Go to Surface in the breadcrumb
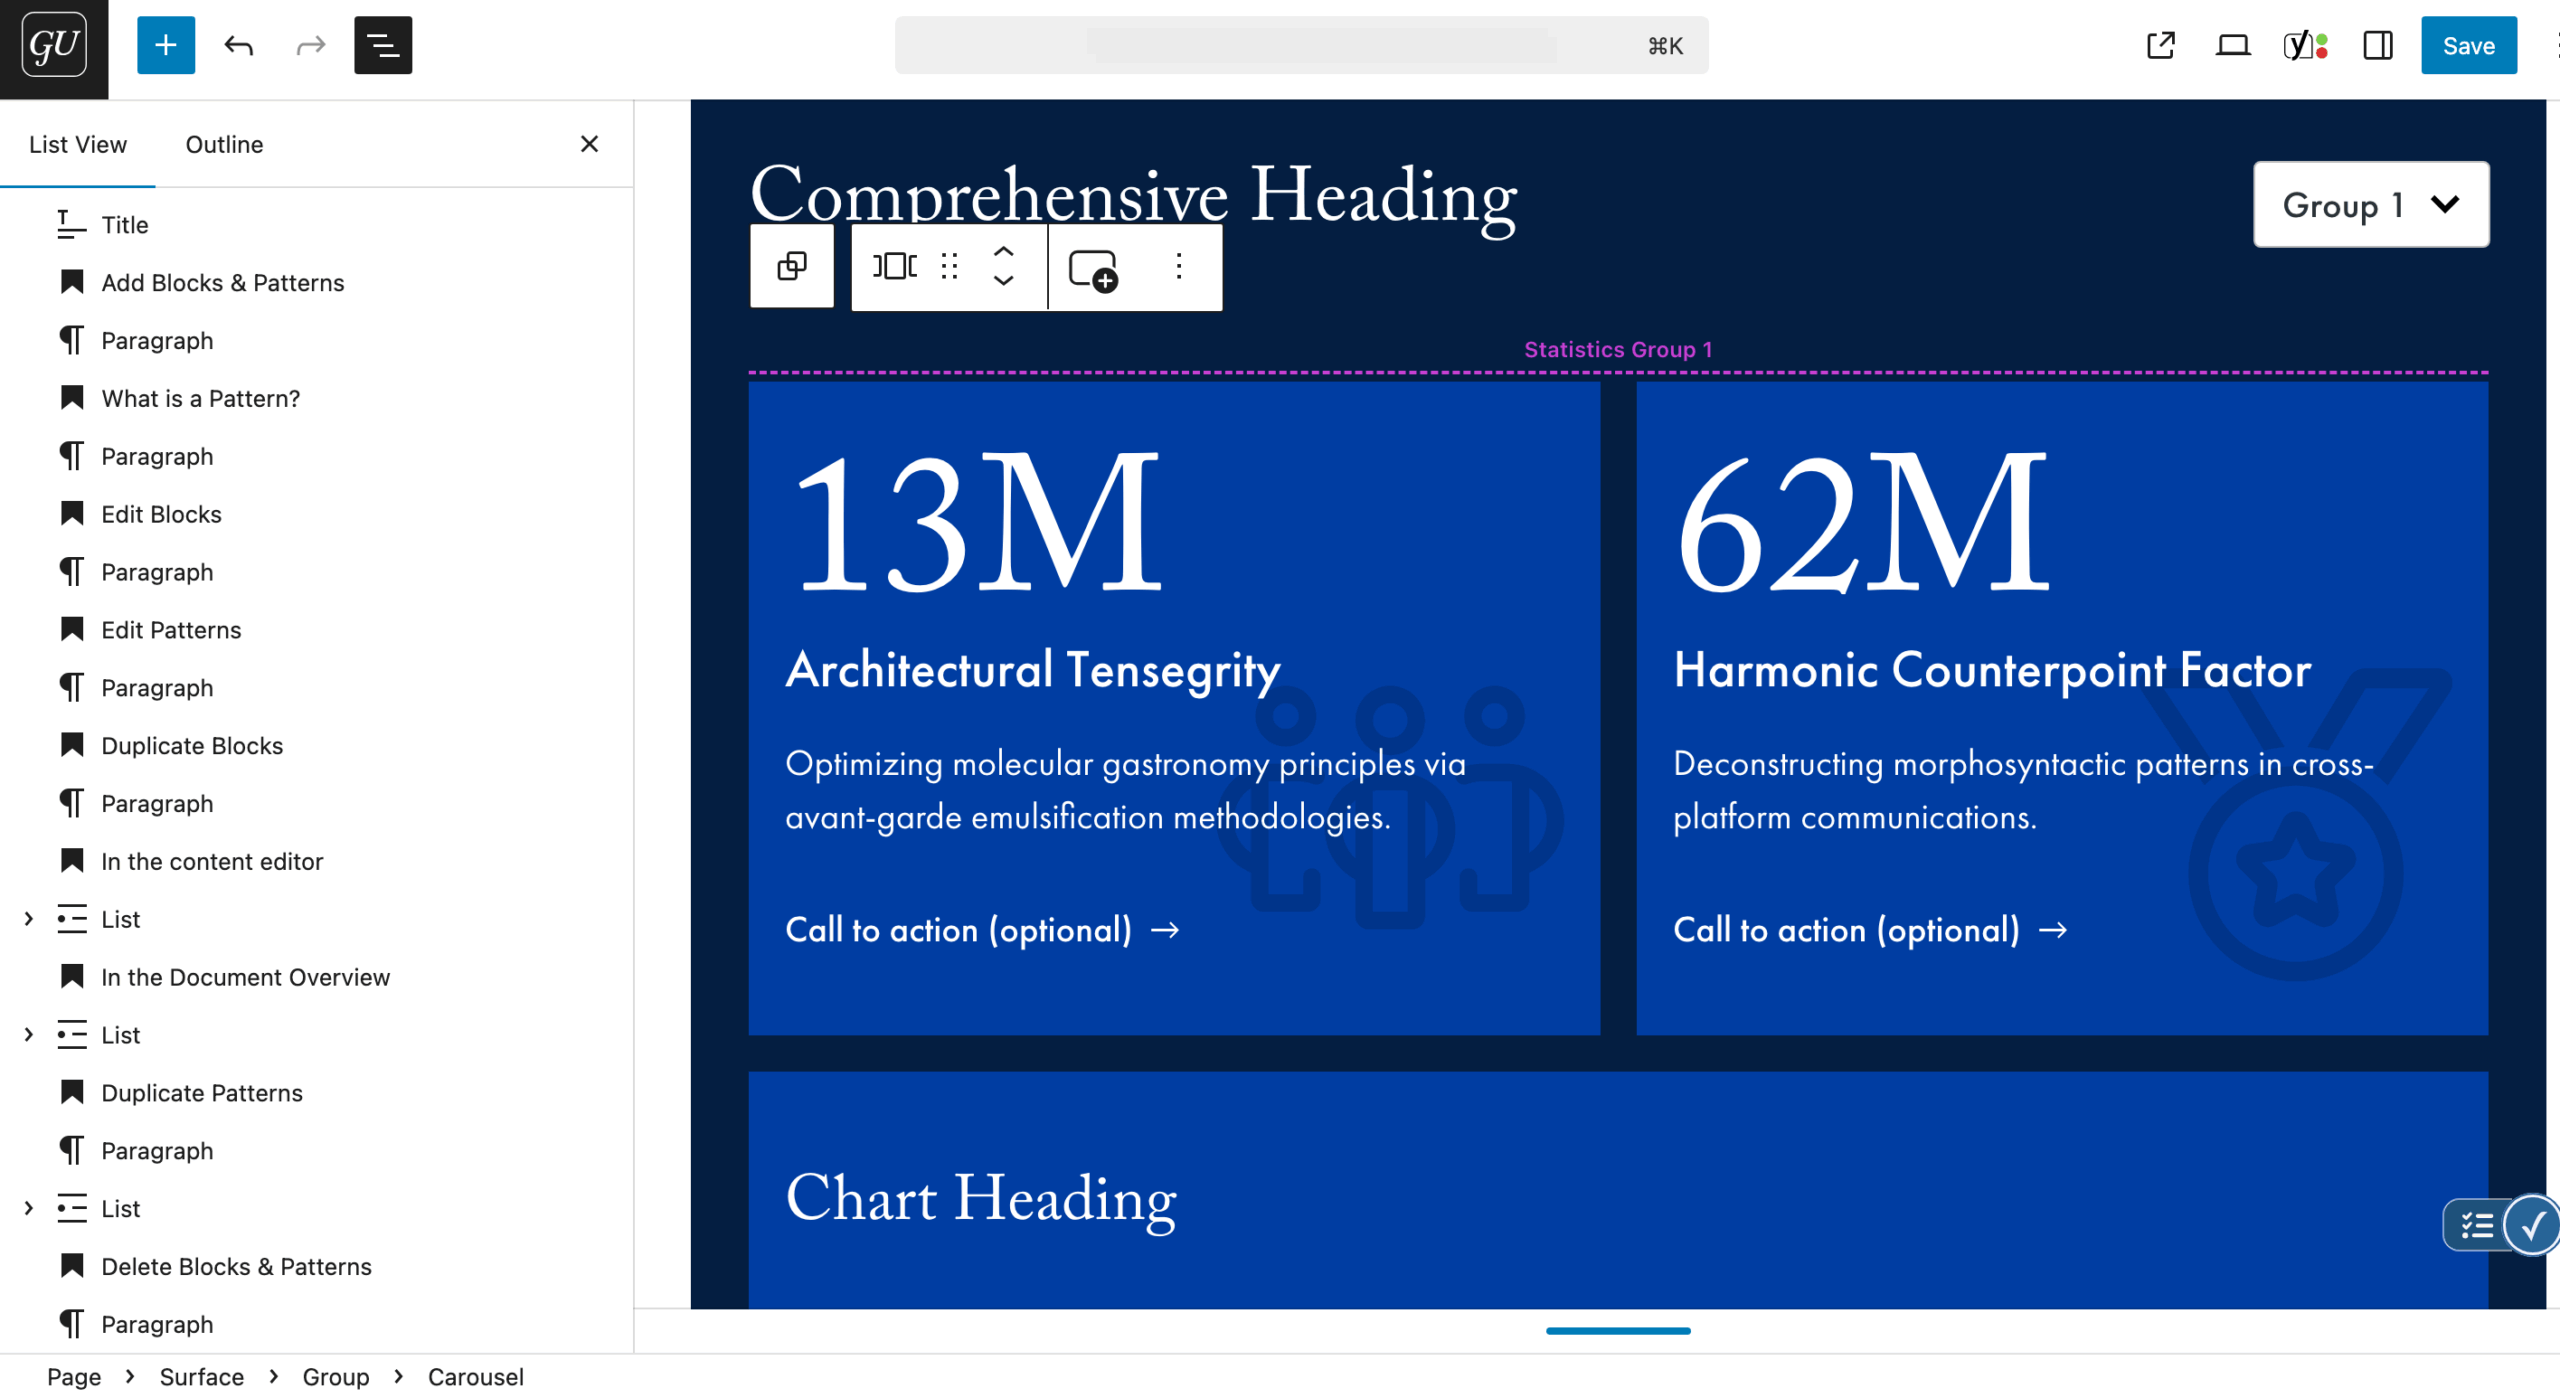 (x=202, y=1377)
